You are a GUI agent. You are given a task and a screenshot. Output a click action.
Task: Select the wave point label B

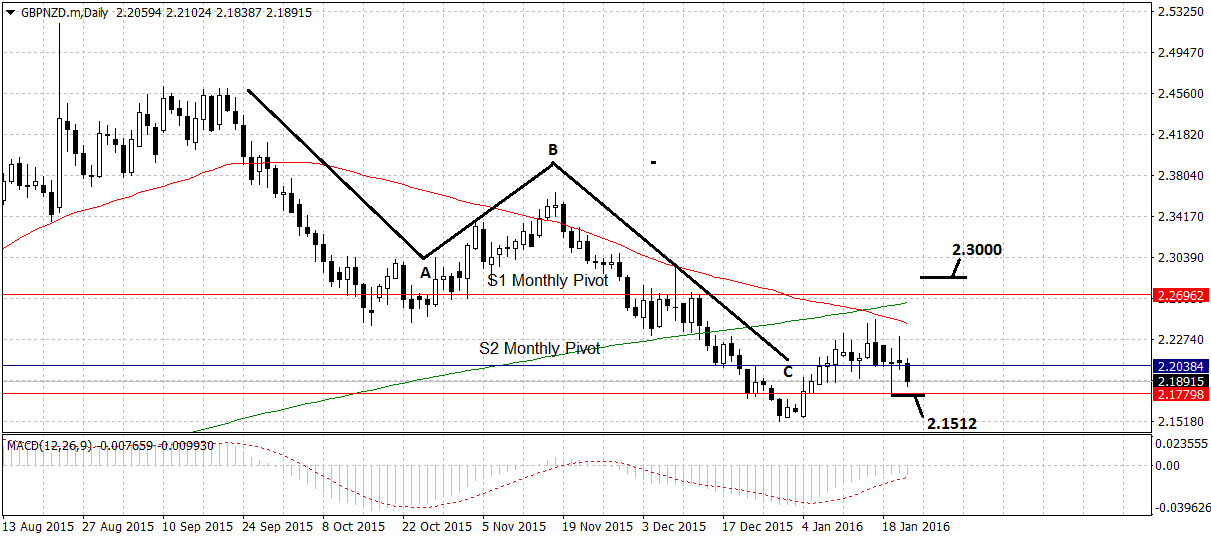click(552, 150)
